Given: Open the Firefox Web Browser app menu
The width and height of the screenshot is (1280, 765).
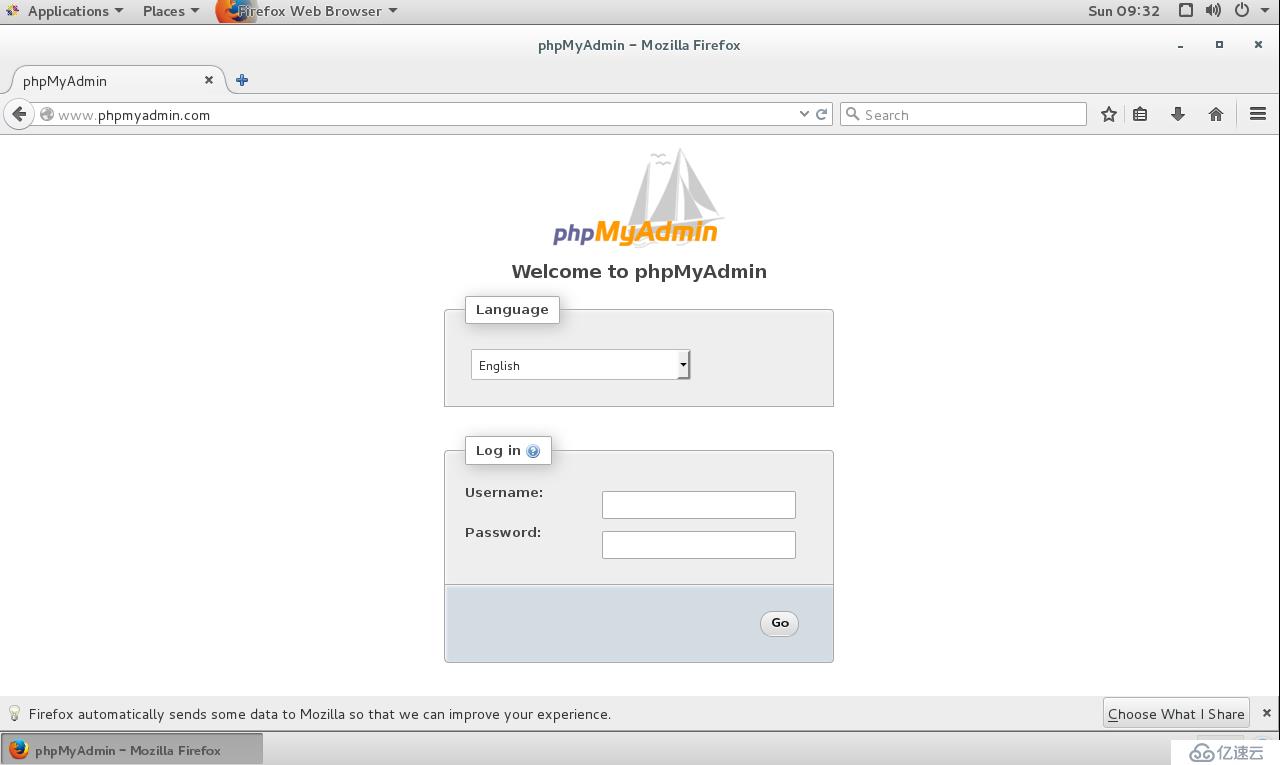Looking at the screenshot, I should click(x=308, y=11).
